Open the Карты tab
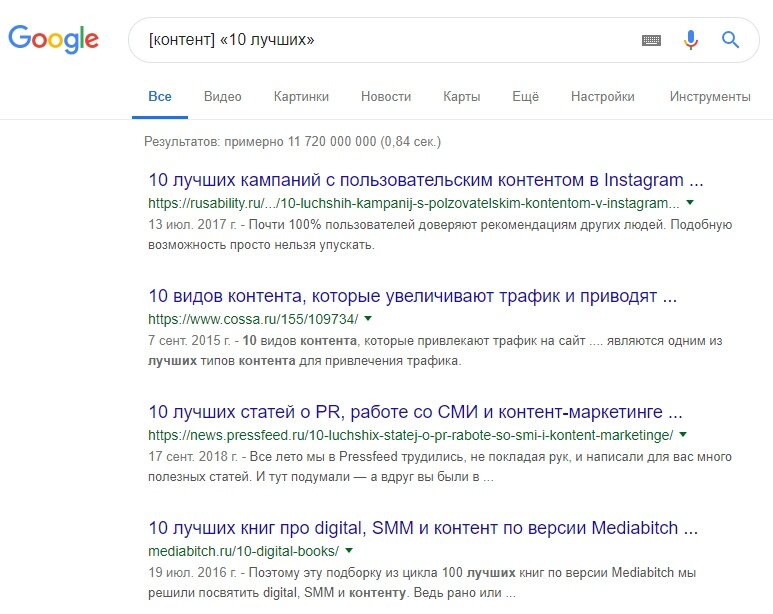The width and height of the screenshot is (773, 614). click(461, 96)
